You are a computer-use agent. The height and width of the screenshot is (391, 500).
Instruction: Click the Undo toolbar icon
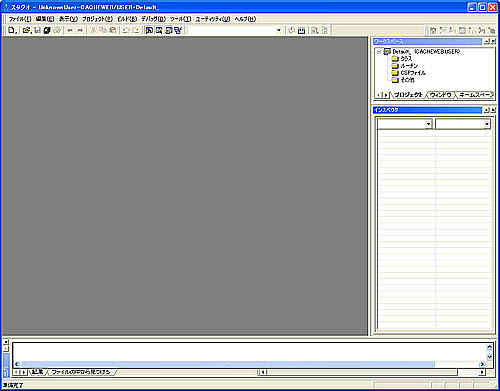point(126,30)
